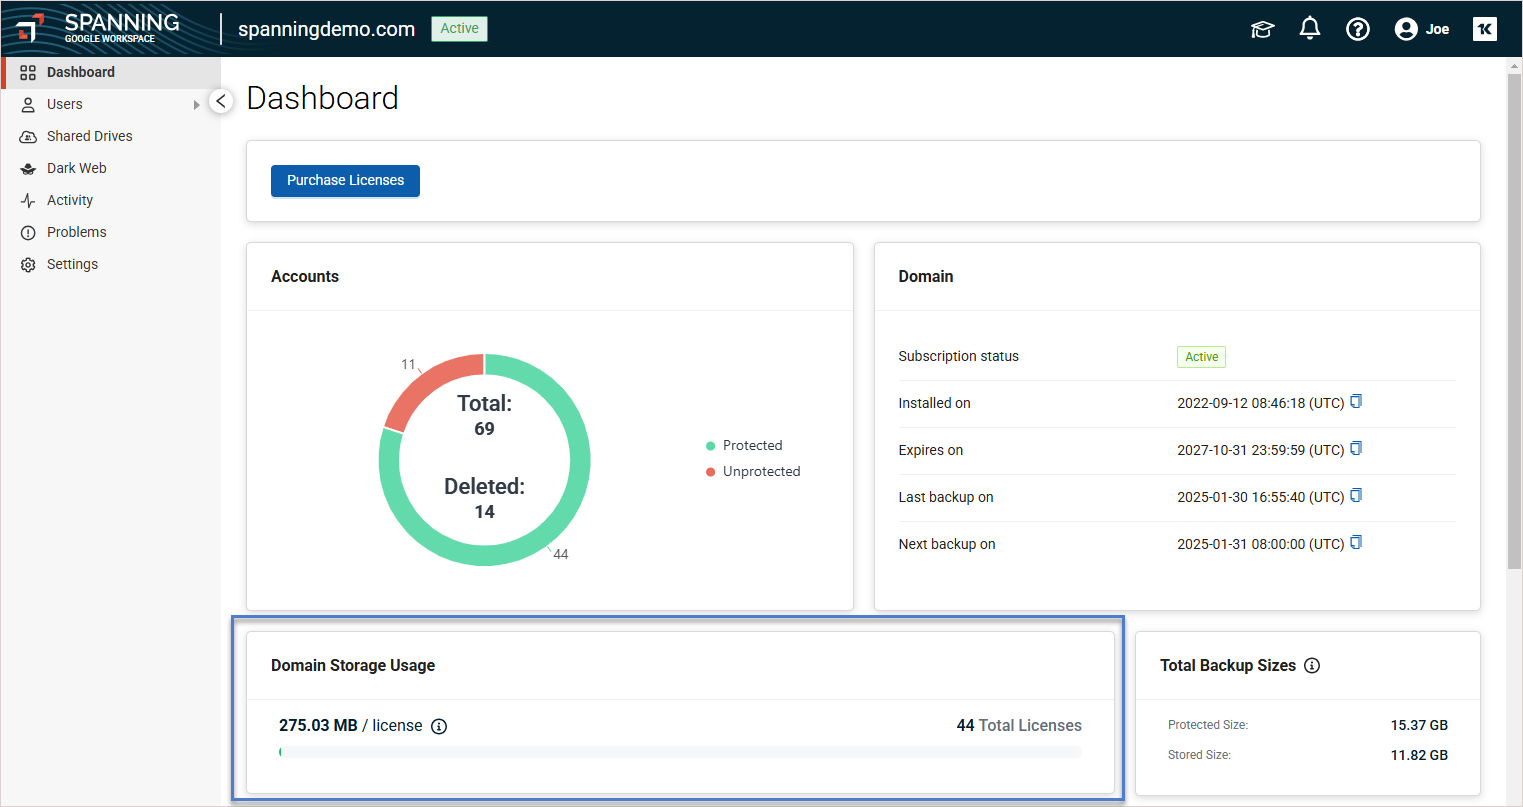Copy the Next backup on timestamp
This screenshot has width=1523, height=807.
point(1356,543)
